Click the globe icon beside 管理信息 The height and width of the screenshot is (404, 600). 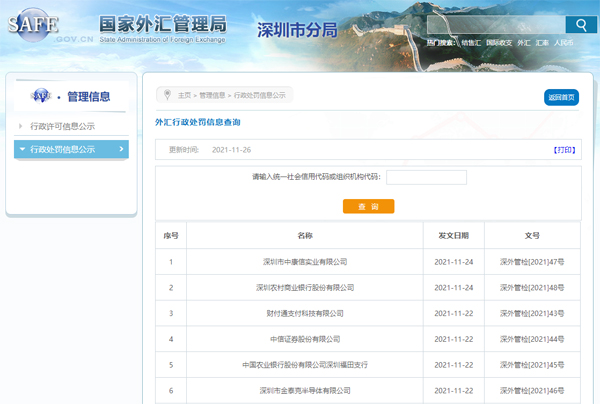coord(41,96)
